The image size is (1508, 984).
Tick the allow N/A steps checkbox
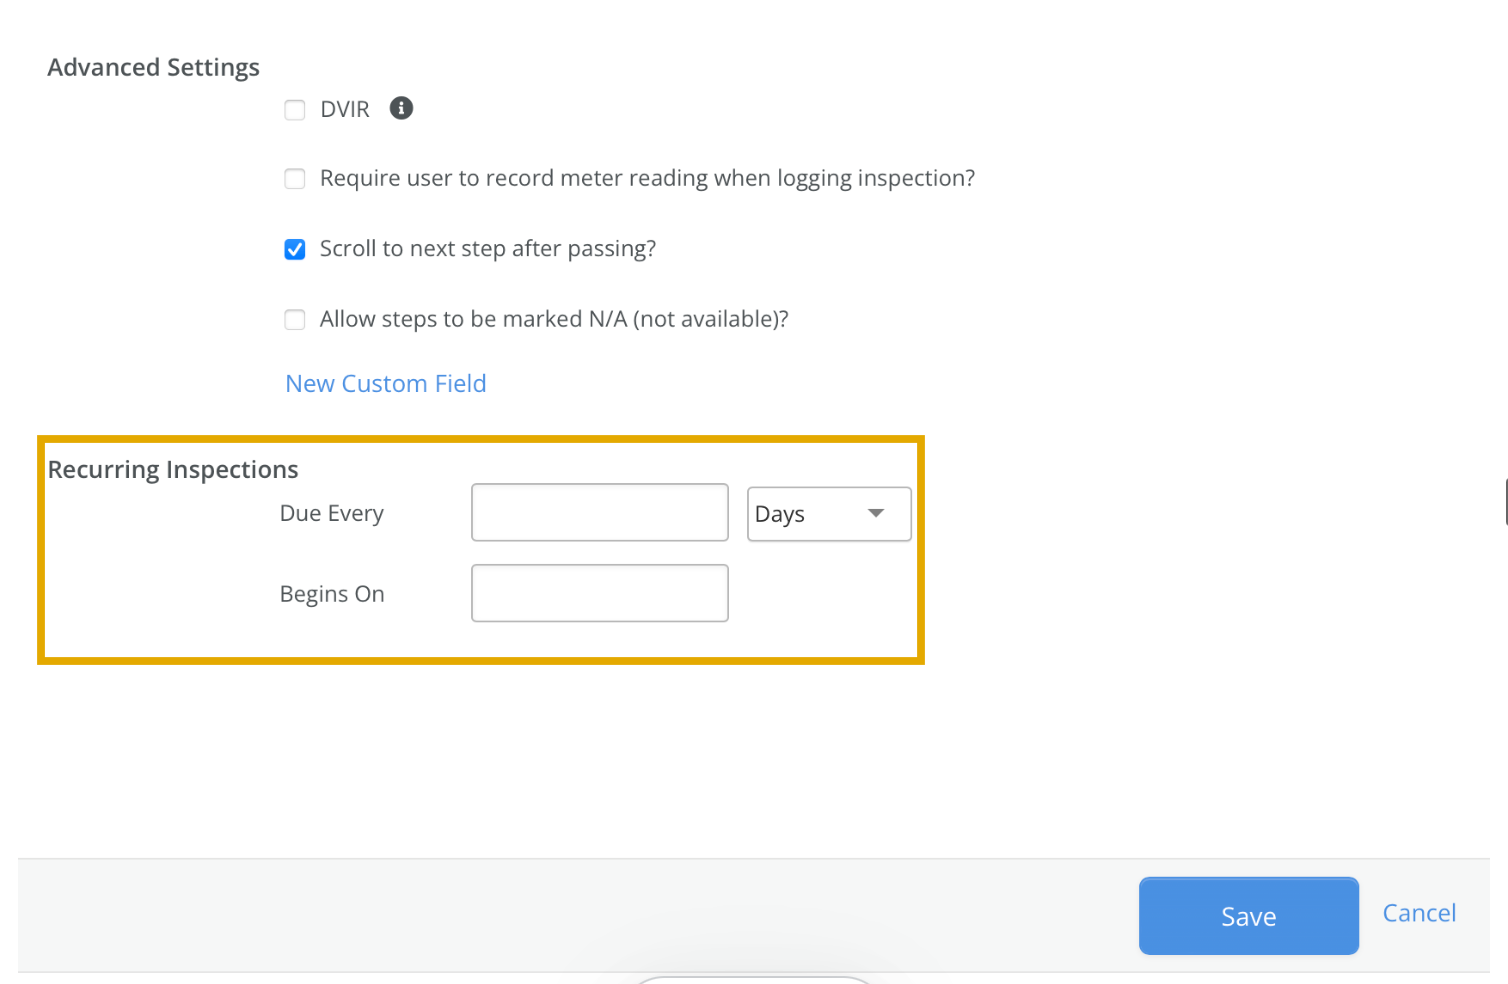[x=295, y=320]
